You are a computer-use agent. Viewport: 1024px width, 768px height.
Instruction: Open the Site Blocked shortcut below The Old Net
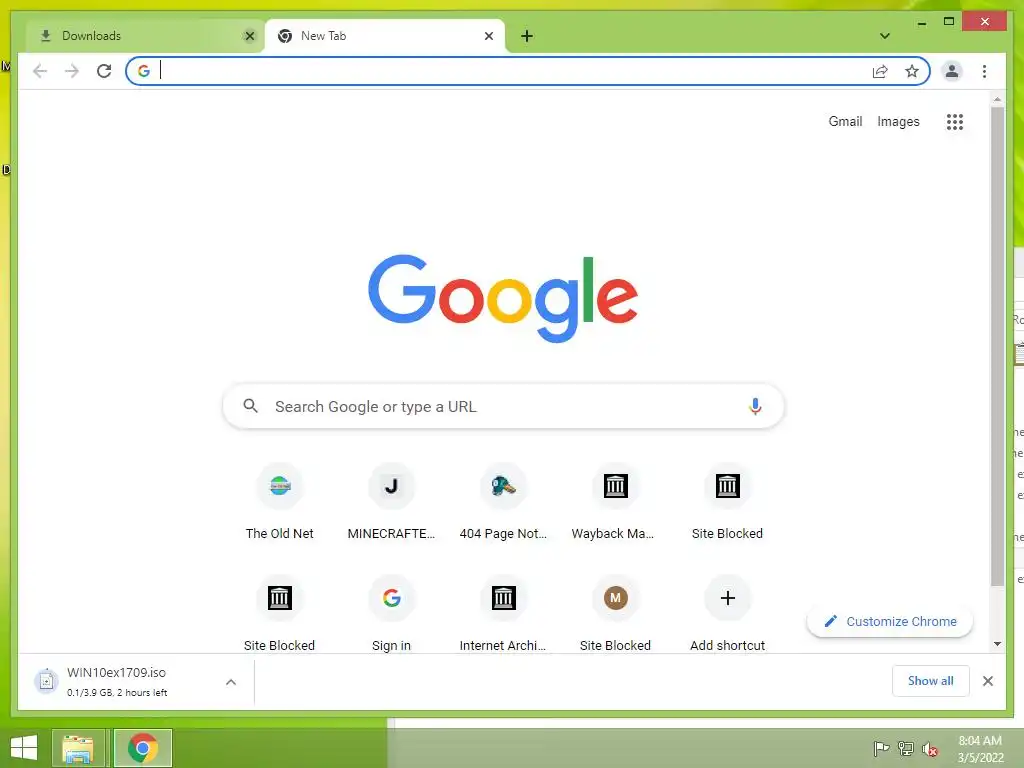click(x=280, y=613)
